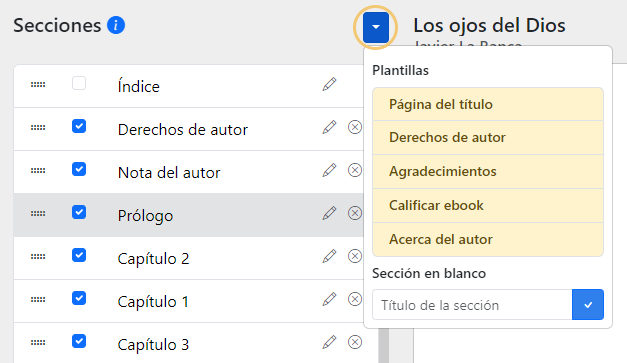This screenshot has height=363, width=627.
Task: Delete the Nota del autor section
Action: pyautogui.click(x=355, y=170)
